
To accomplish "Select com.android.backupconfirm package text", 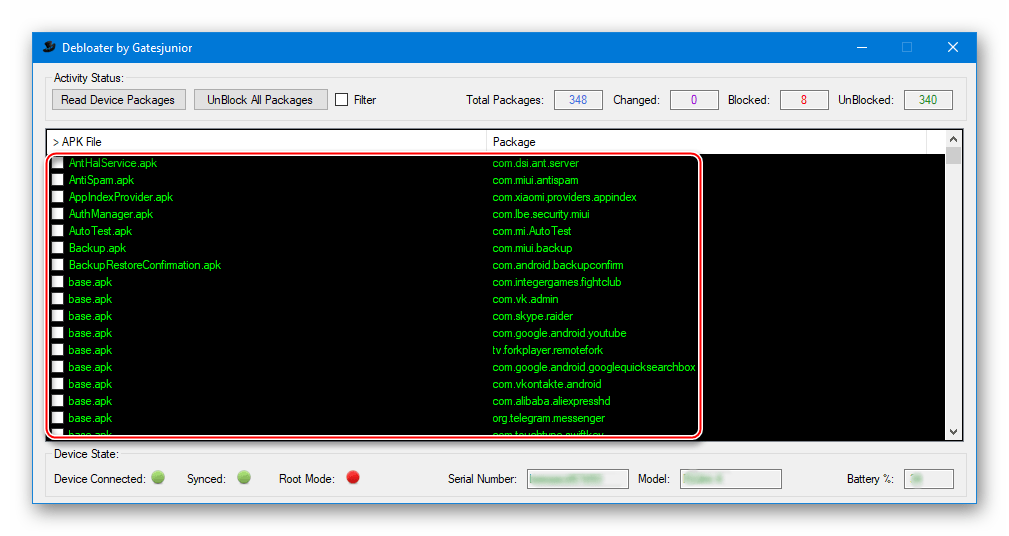I will 558,265.
